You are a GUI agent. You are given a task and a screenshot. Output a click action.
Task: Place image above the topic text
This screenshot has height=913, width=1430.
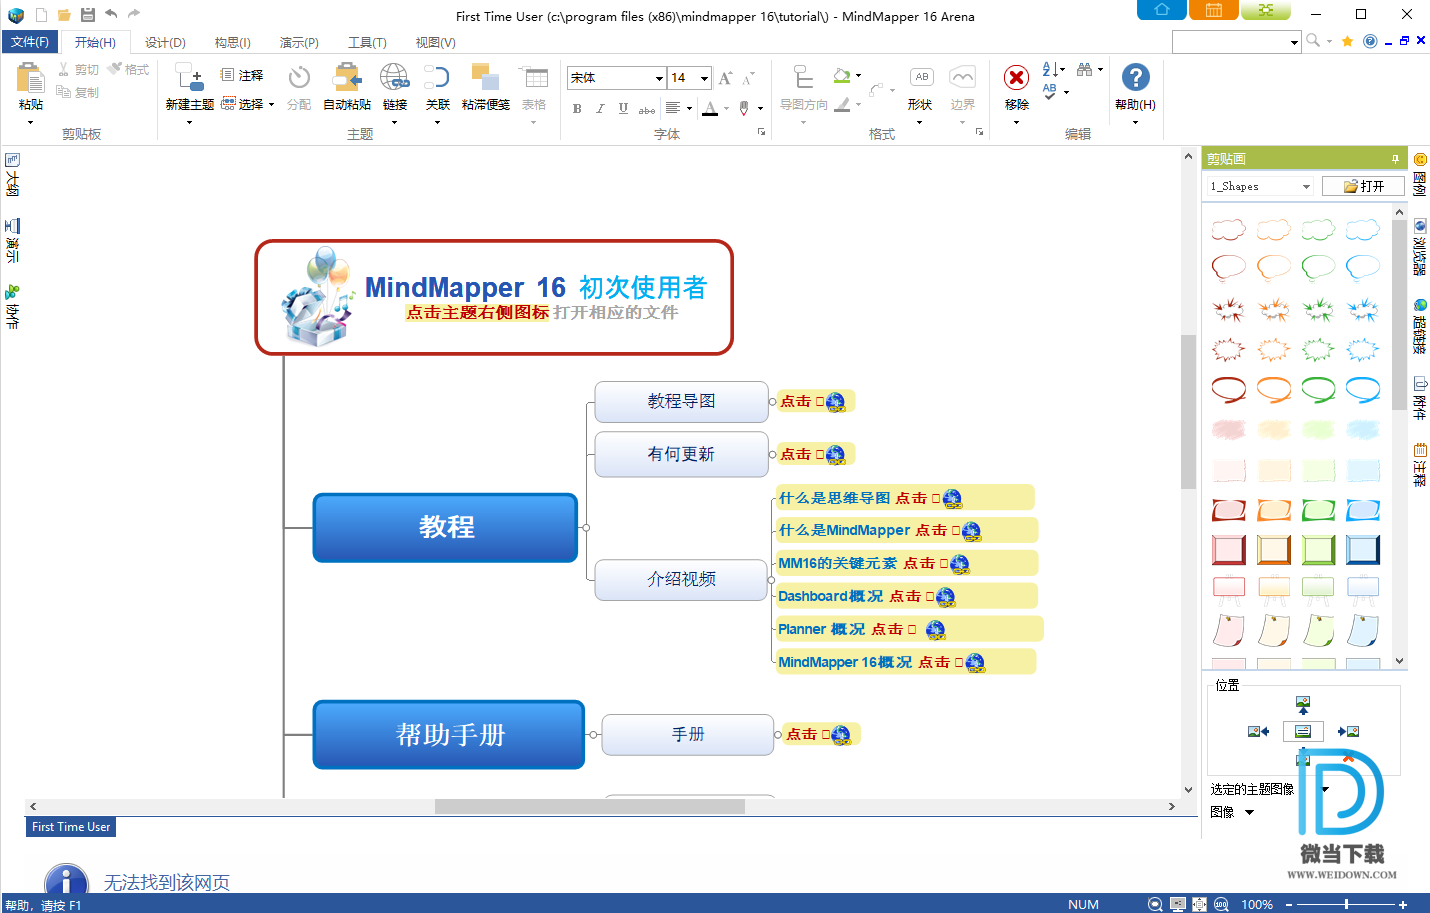(1302, 704)
